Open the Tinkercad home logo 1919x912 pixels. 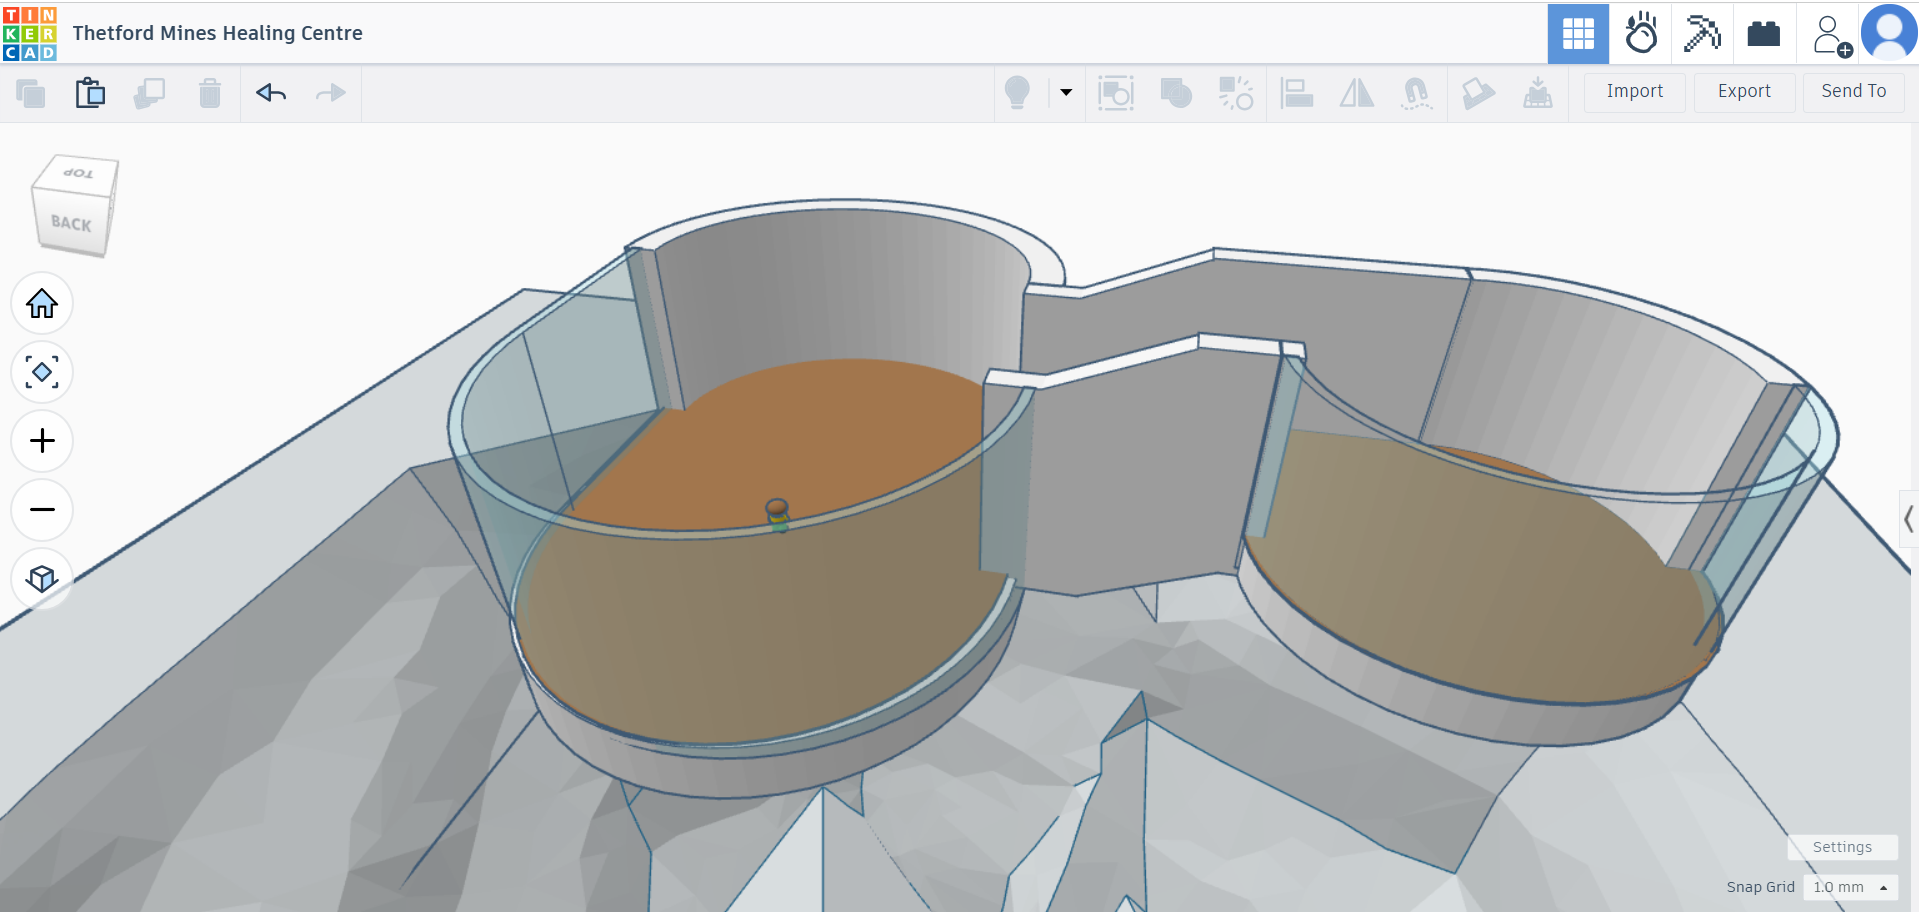(30, 33)
